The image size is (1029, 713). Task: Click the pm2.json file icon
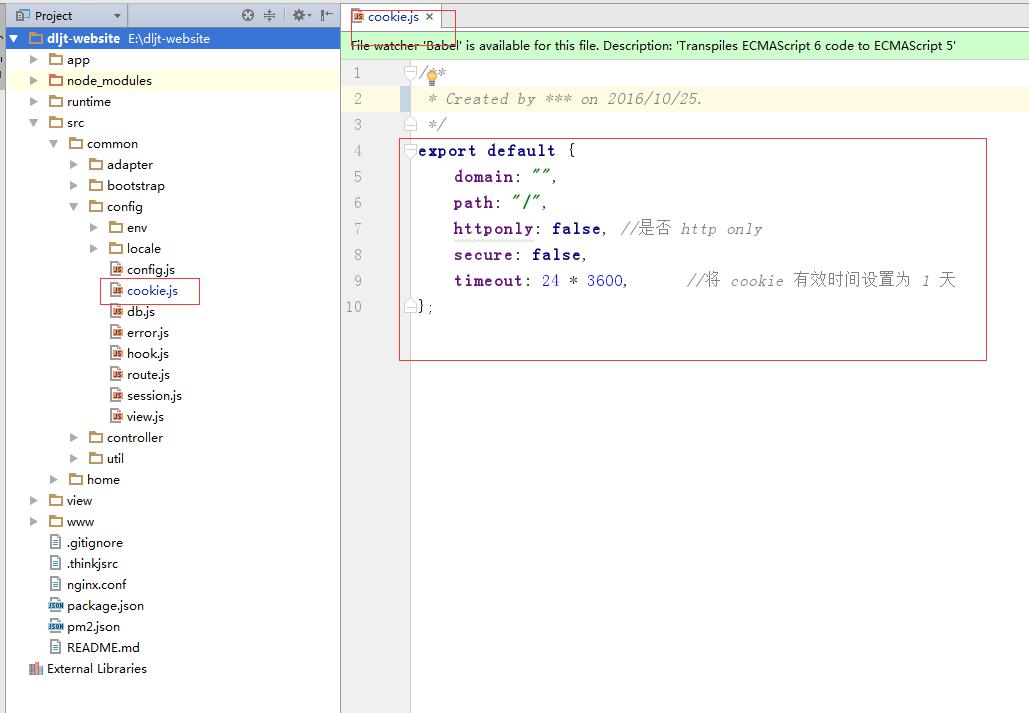(56, 626)
